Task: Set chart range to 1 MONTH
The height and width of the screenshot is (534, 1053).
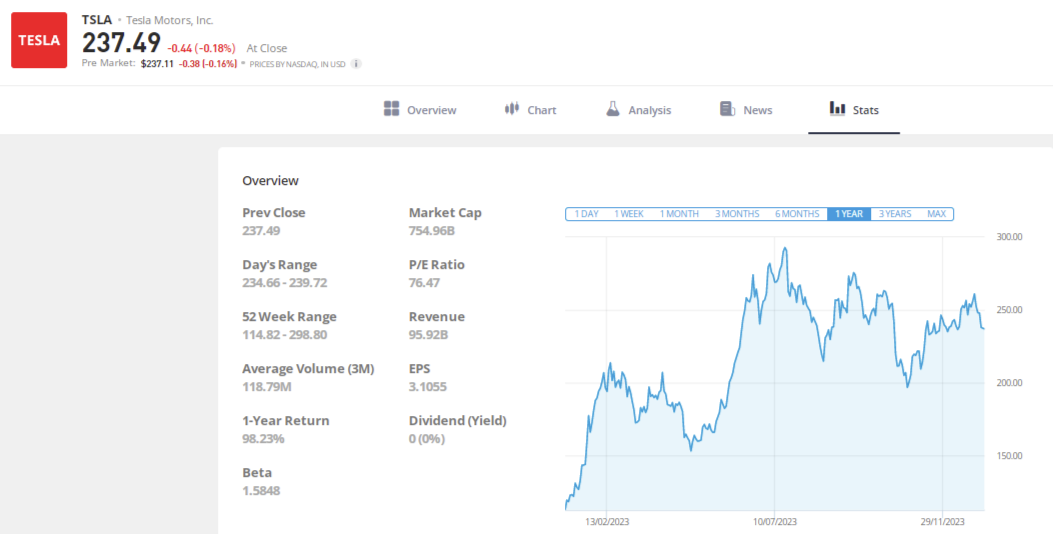Action: click(679, 214)
